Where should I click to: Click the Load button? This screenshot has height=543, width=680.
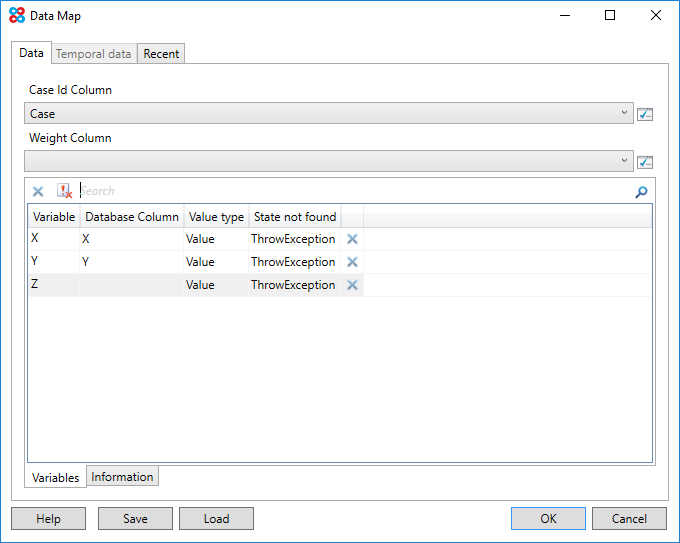point(216,519)
